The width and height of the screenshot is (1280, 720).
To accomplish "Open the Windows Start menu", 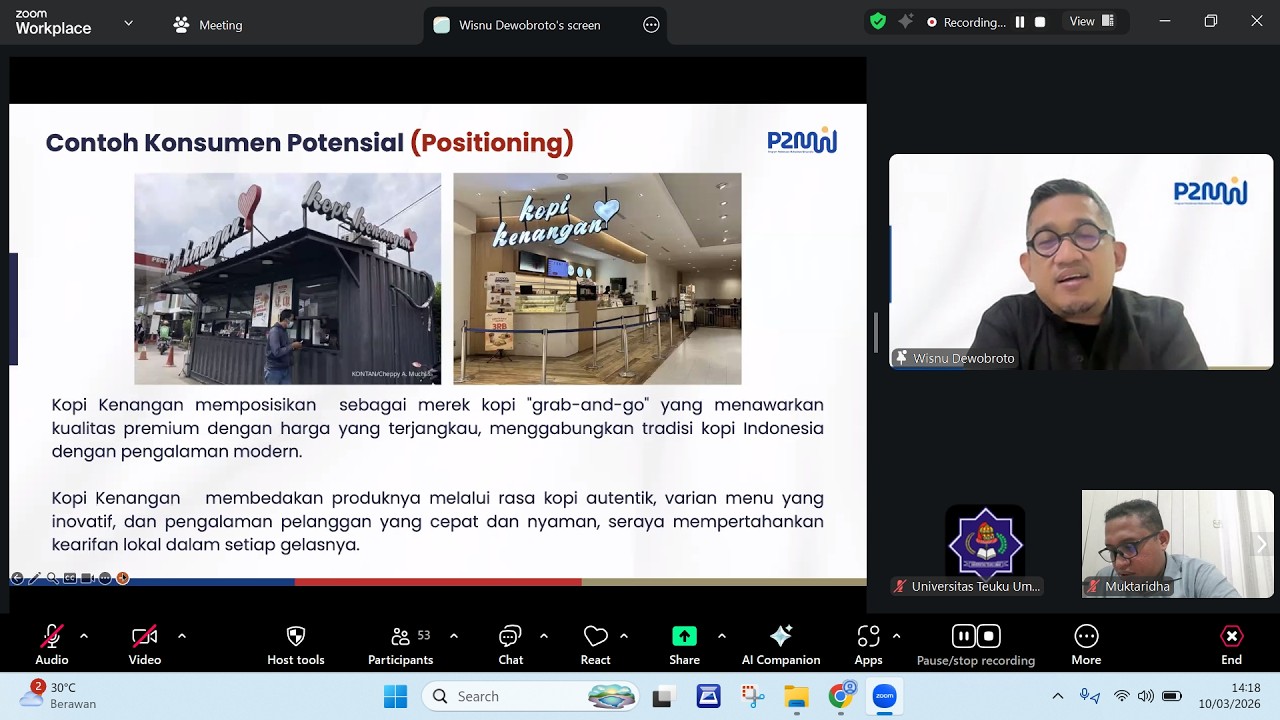I will pos(395,696).
